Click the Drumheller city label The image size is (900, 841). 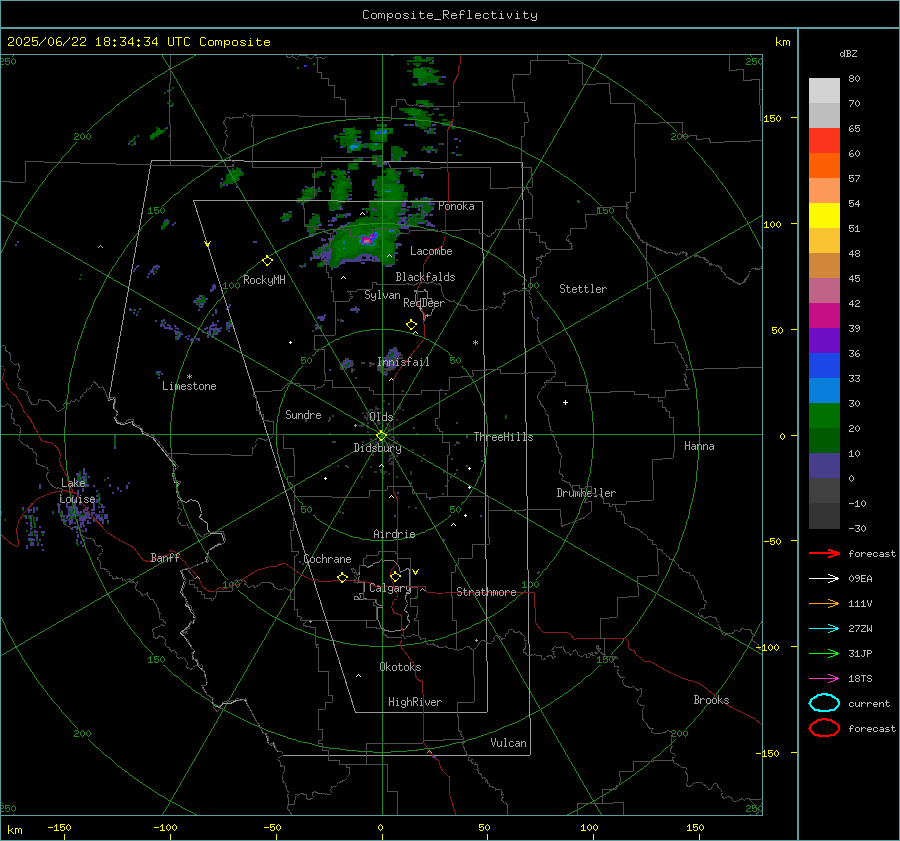pos(586,493)
